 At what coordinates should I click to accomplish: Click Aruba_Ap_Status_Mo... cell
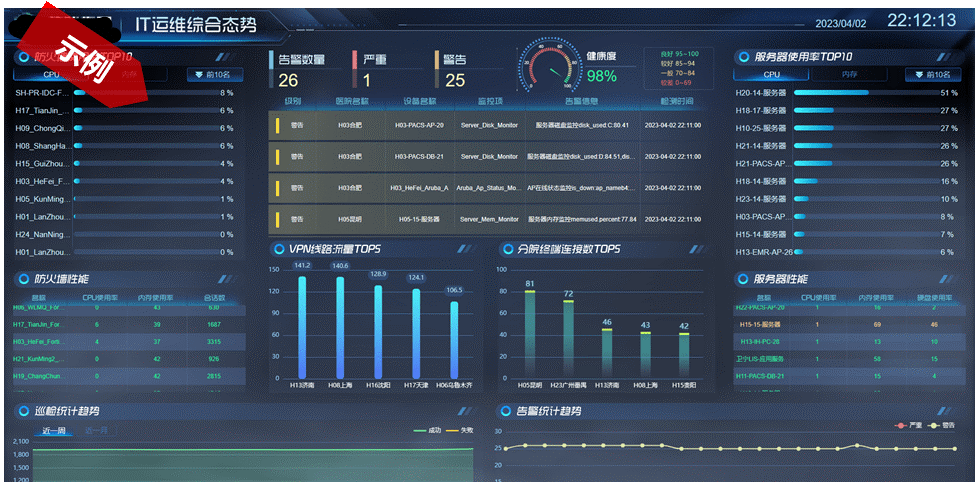point(489,188)
